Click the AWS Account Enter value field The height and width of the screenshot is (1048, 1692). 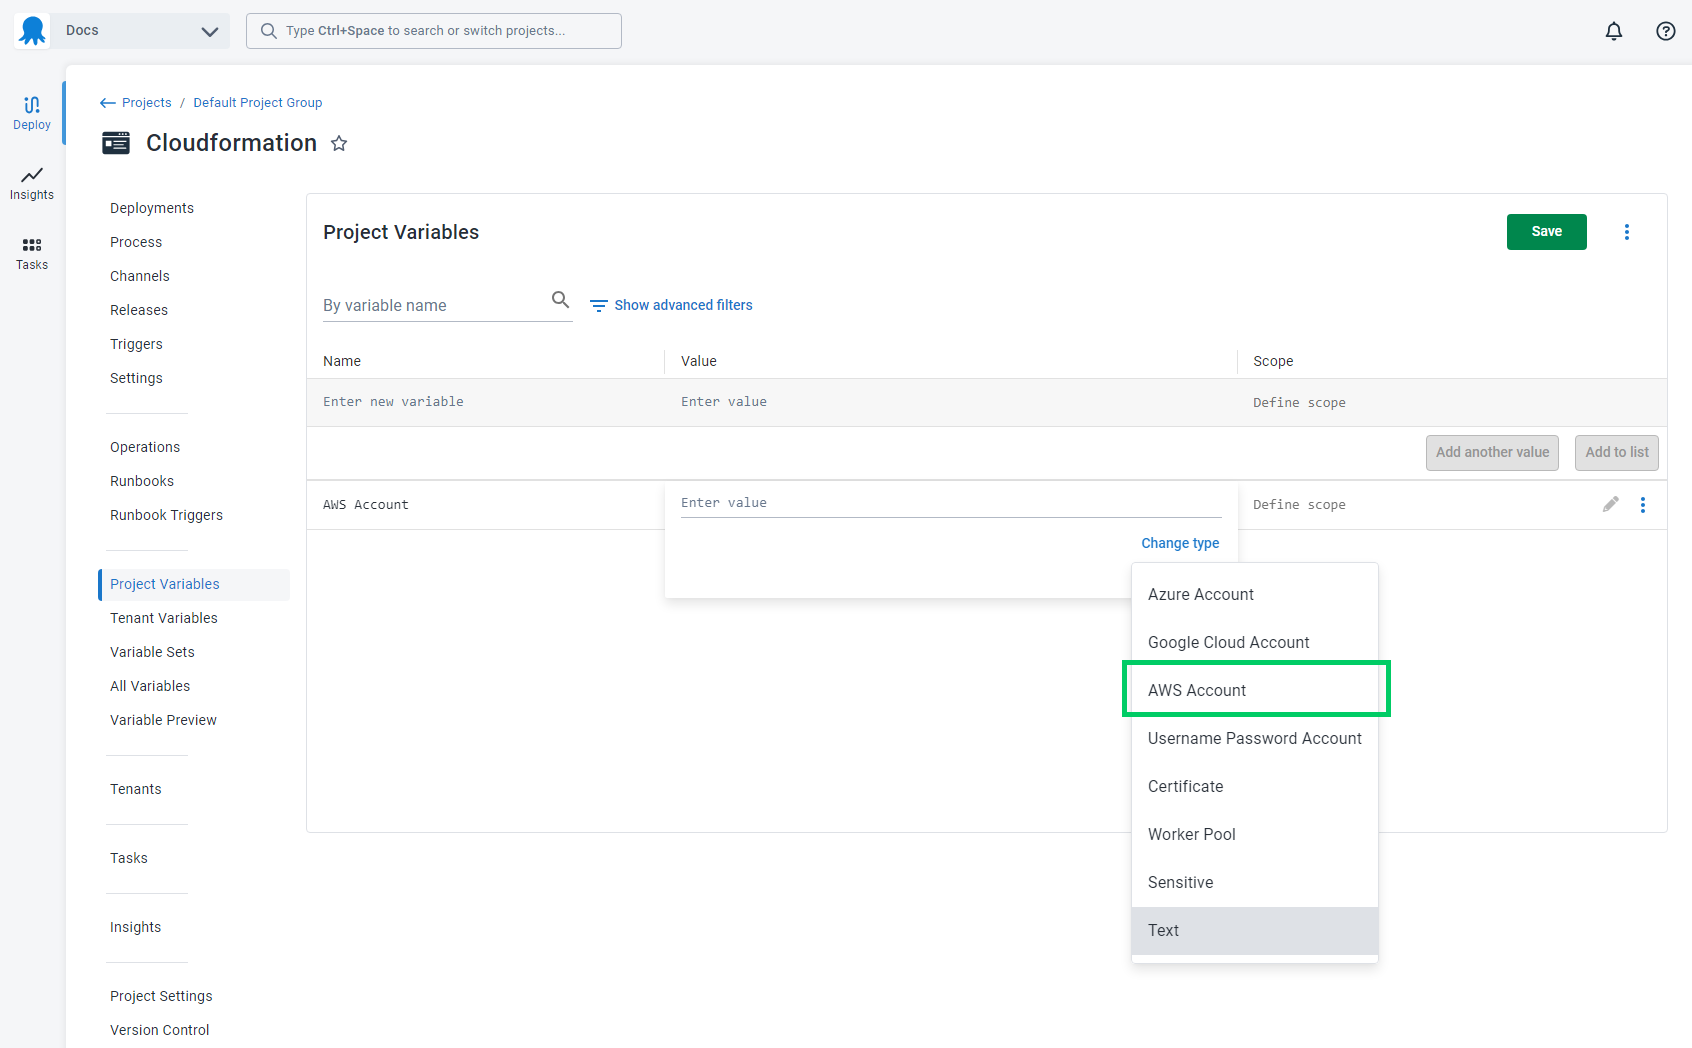coord(951,503)
